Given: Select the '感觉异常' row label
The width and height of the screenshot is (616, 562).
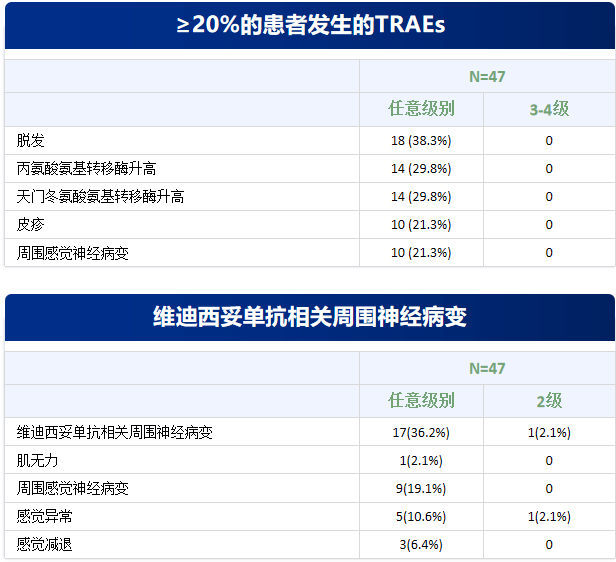Looking at the screenshot, I should (x=44, y=516).
